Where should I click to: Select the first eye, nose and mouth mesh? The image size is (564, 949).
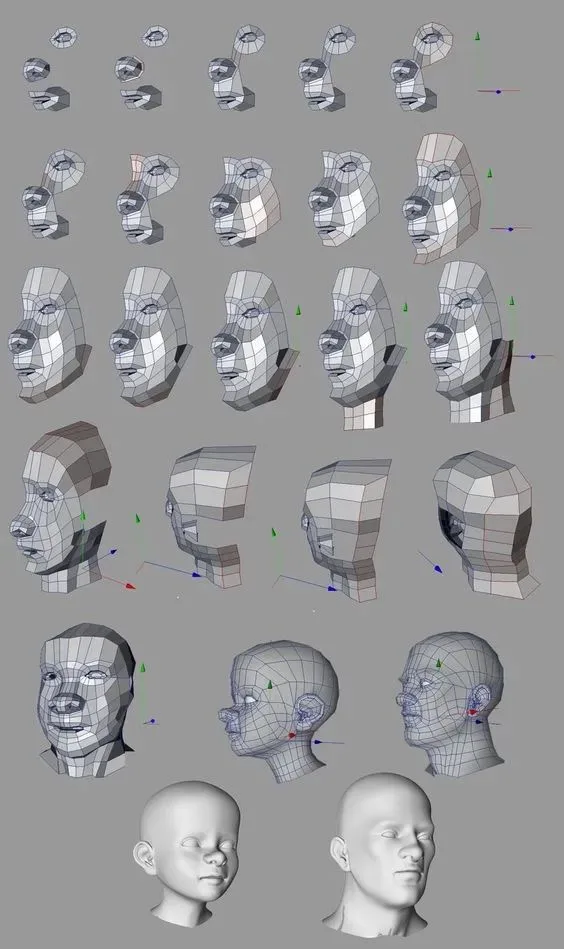click(50, 70)
